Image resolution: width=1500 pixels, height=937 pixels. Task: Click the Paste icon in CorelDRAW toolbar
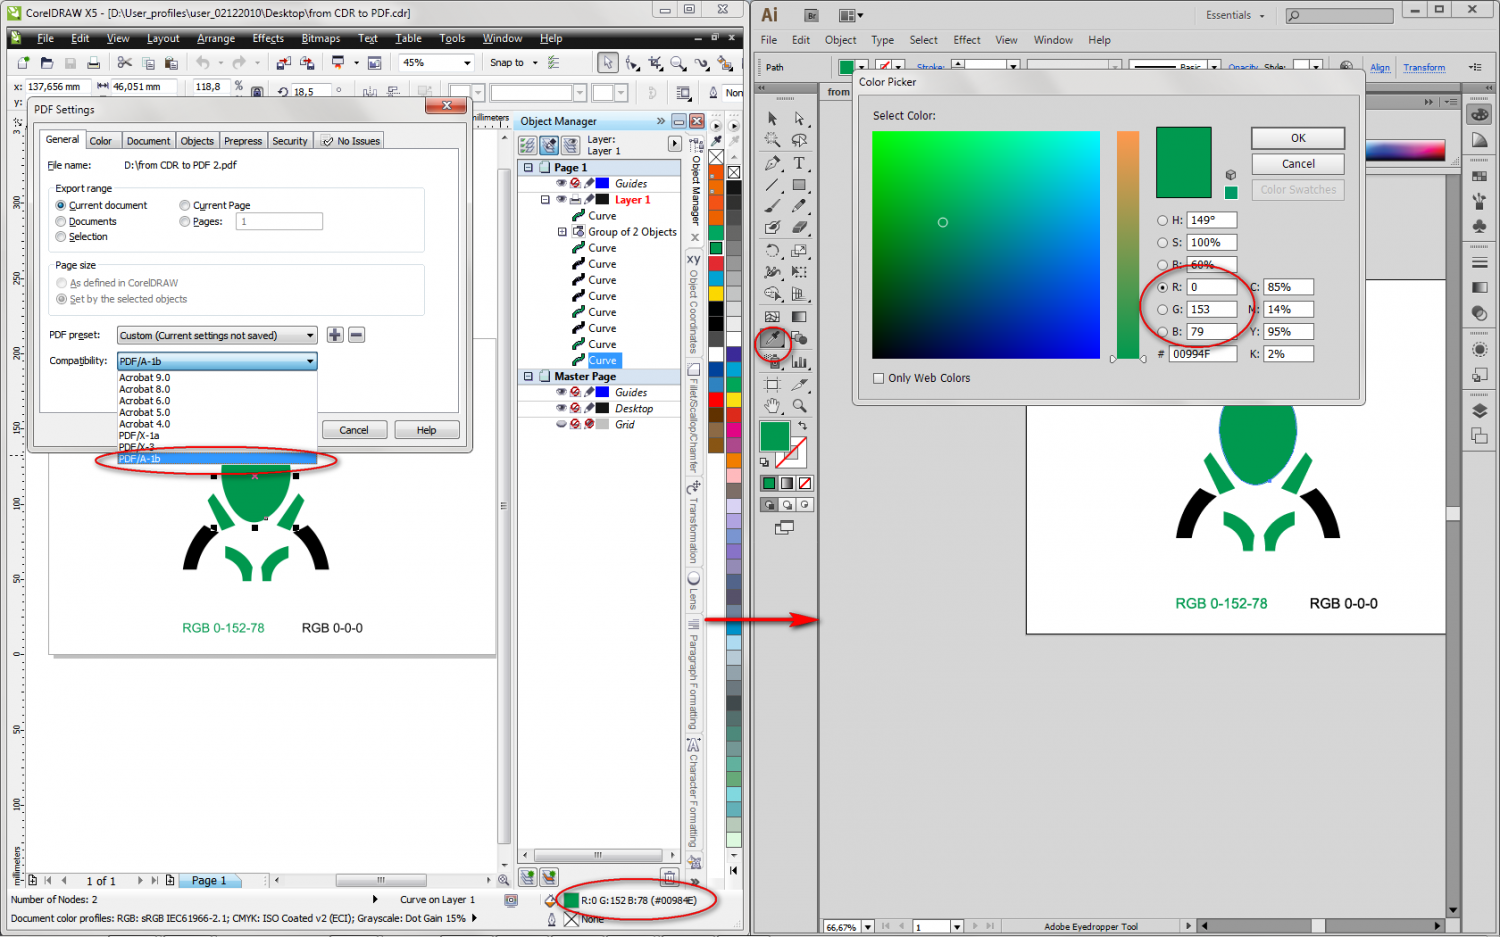(171, 63)
